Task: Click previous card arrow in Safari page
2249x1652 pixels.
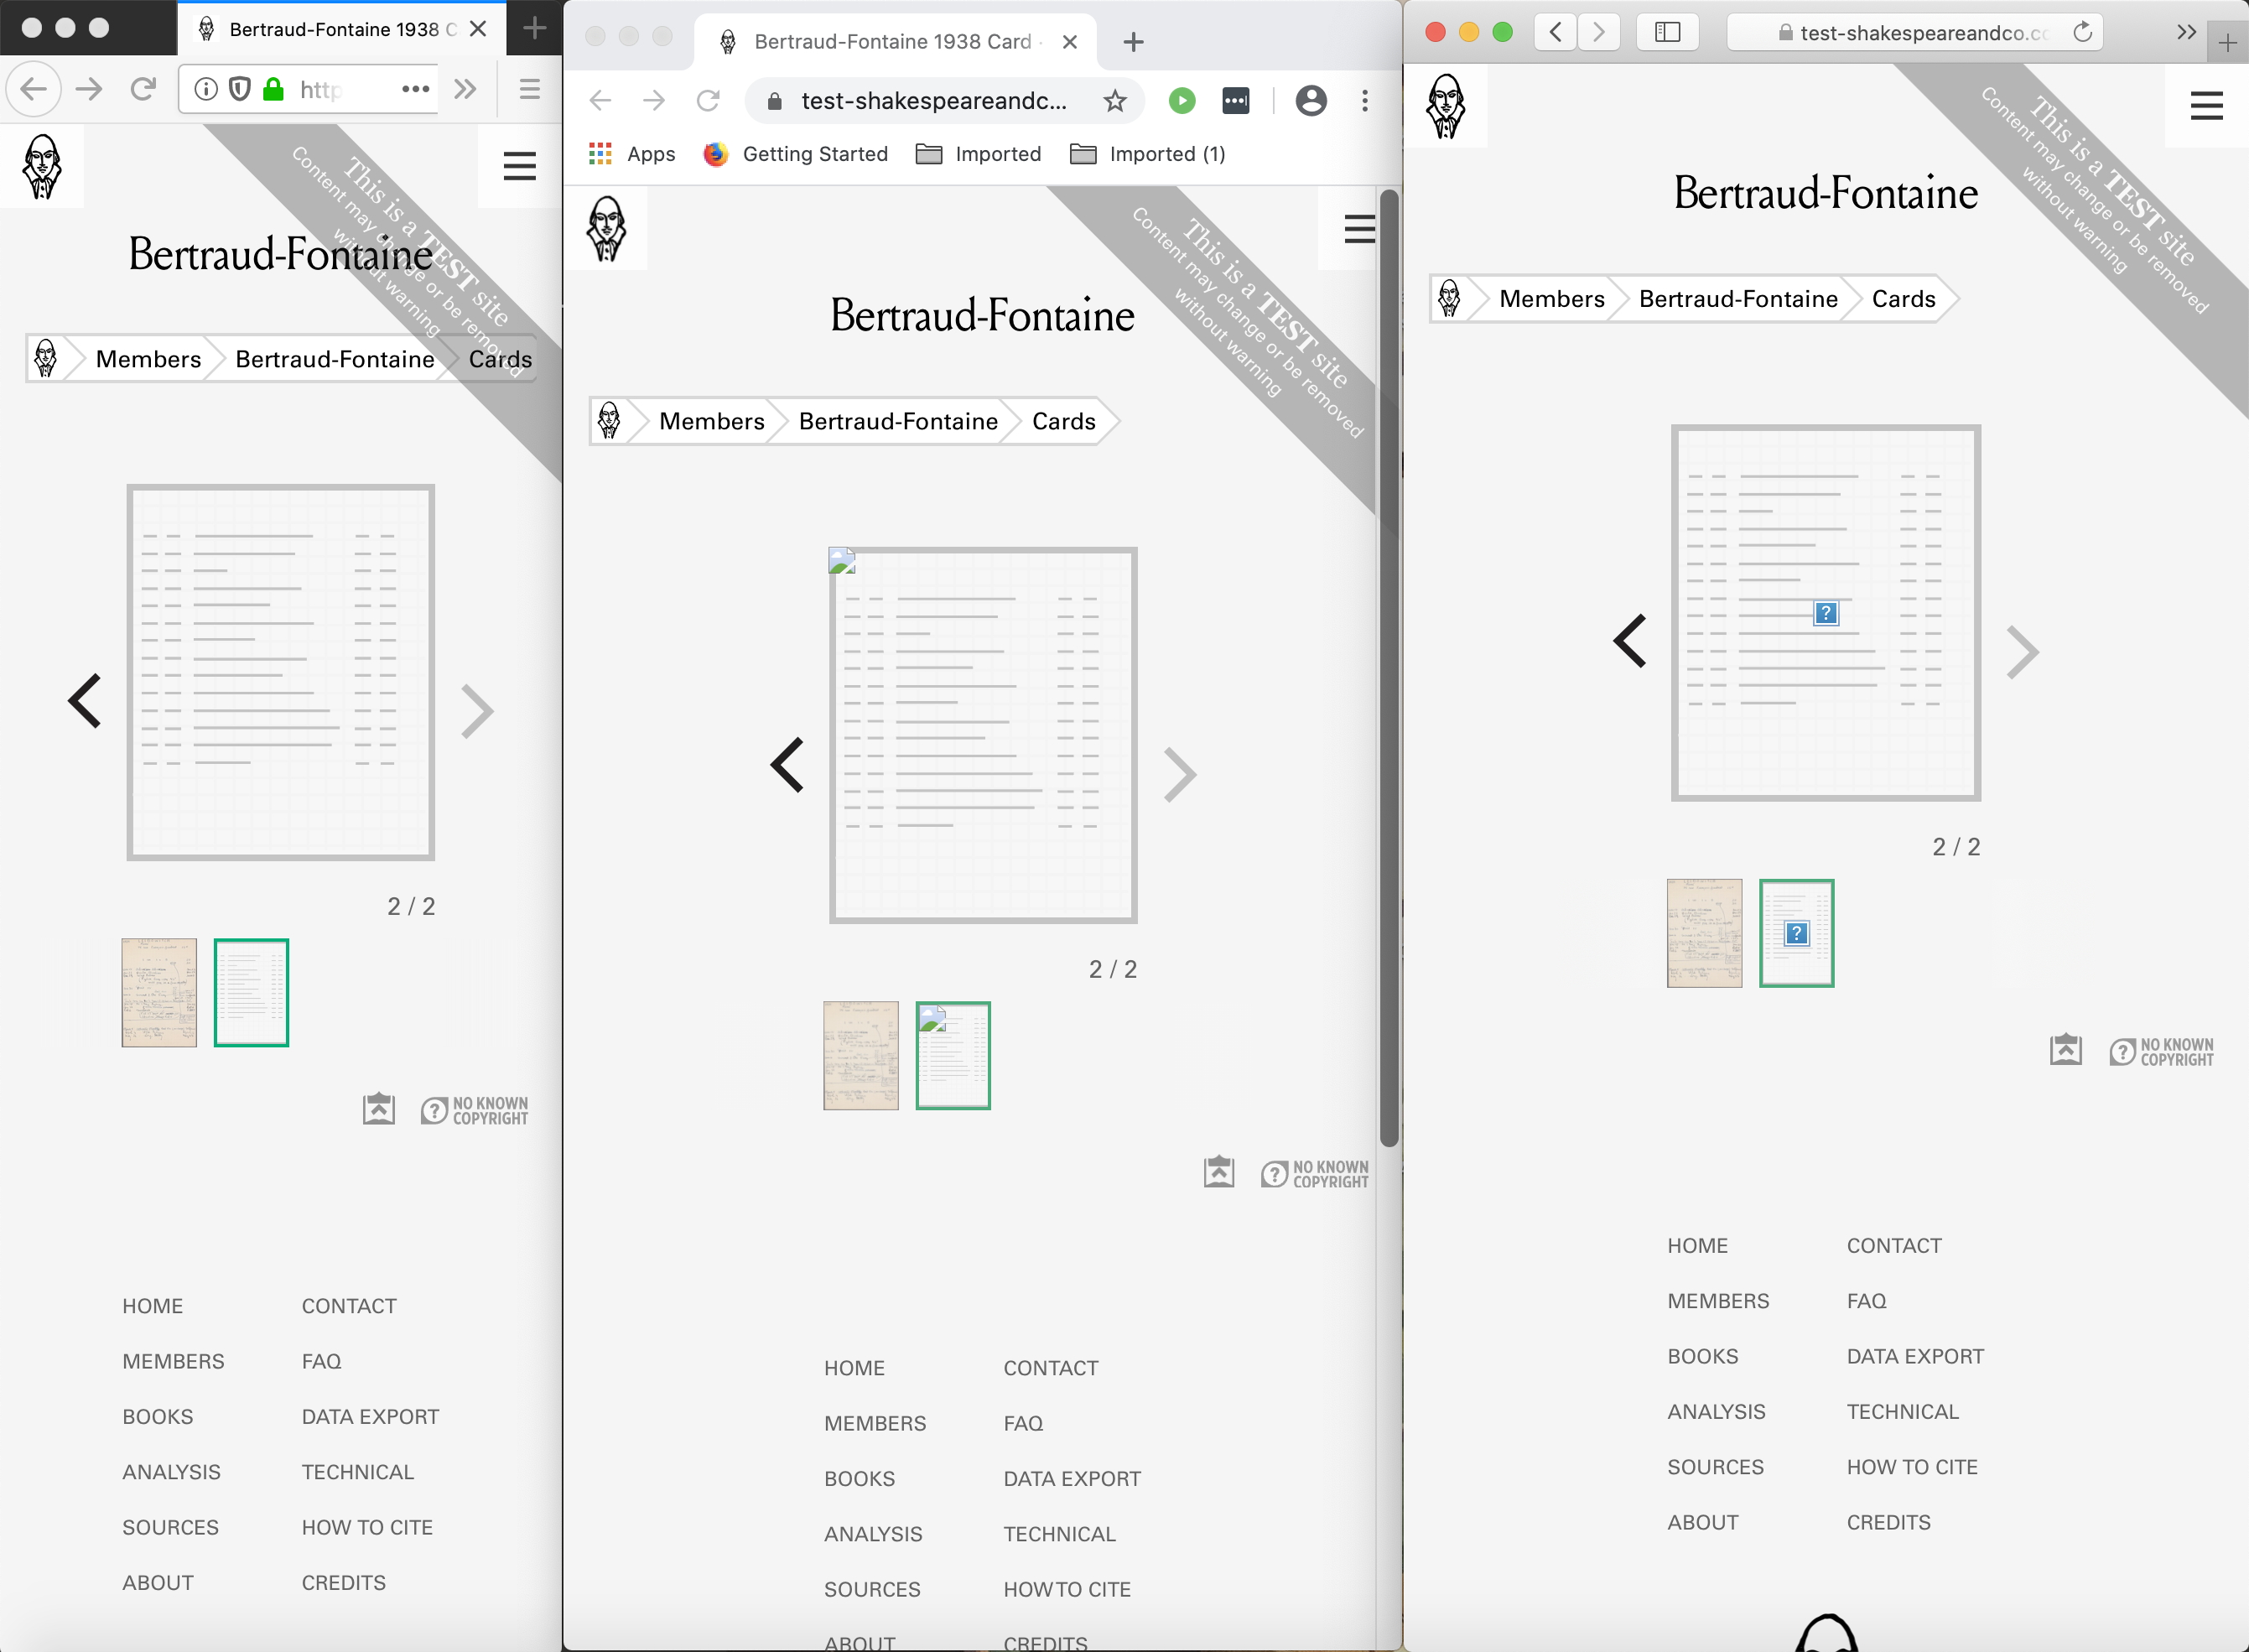Action: [1630, 641]
